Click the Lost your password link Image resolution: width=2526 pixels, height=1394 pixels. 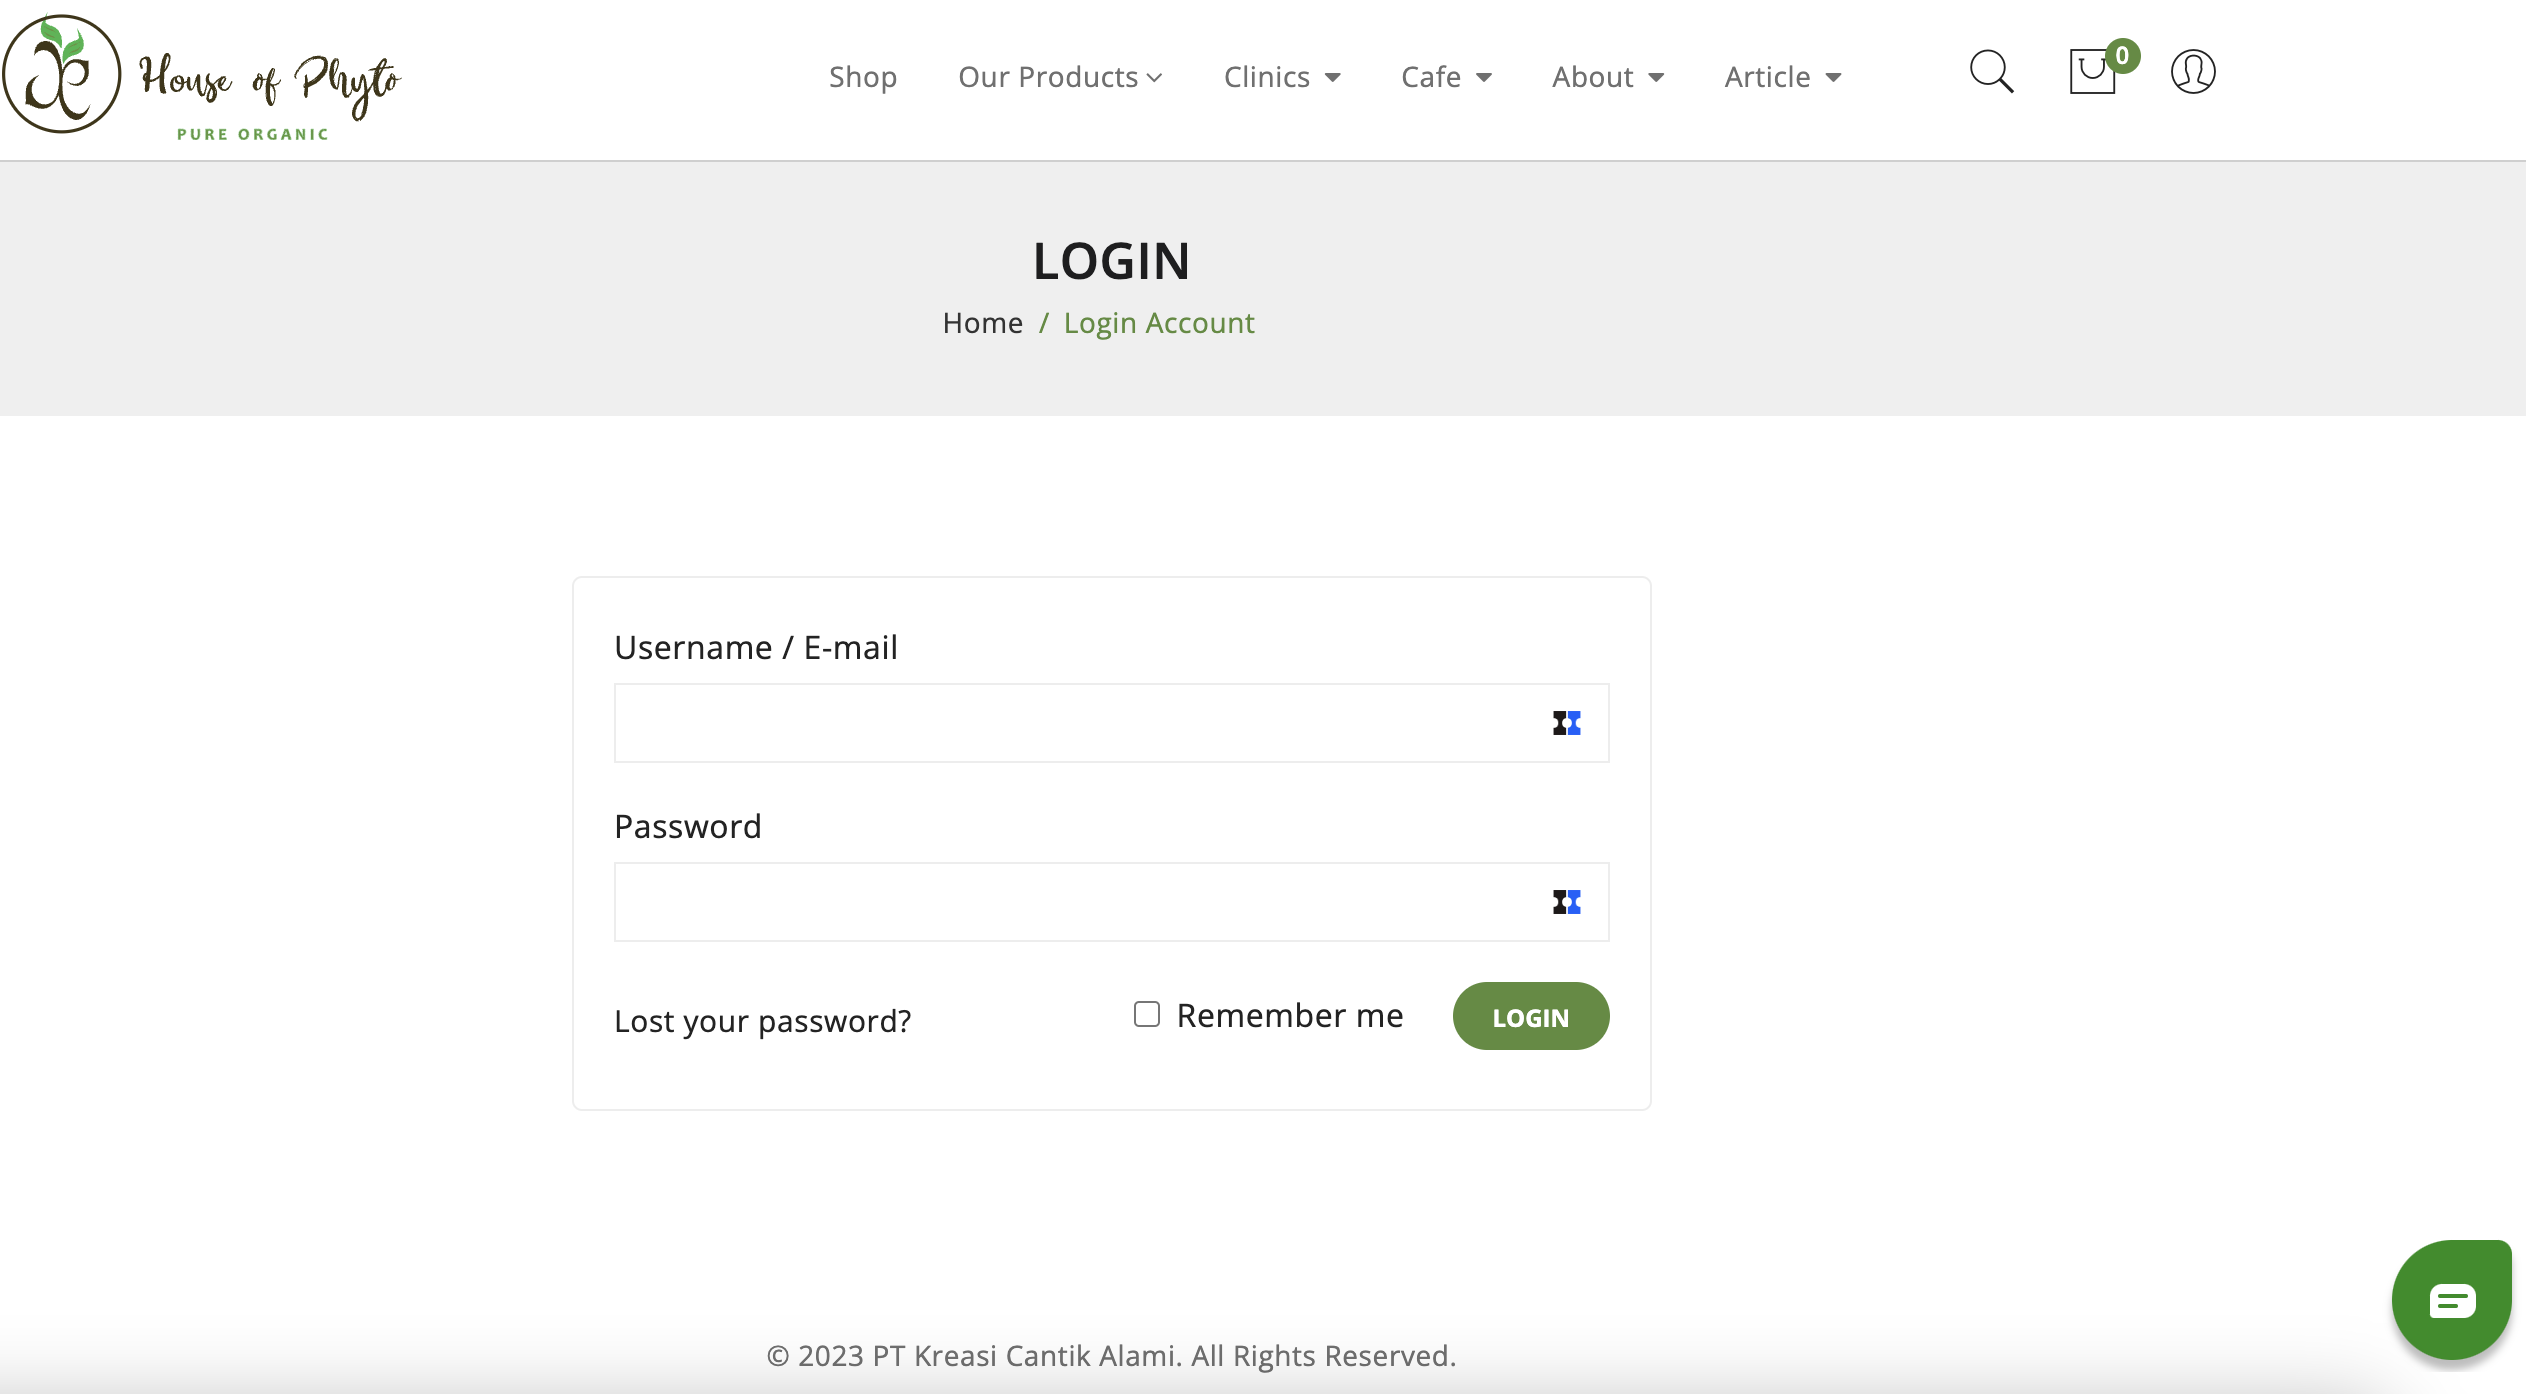(x=762, y=1021)
